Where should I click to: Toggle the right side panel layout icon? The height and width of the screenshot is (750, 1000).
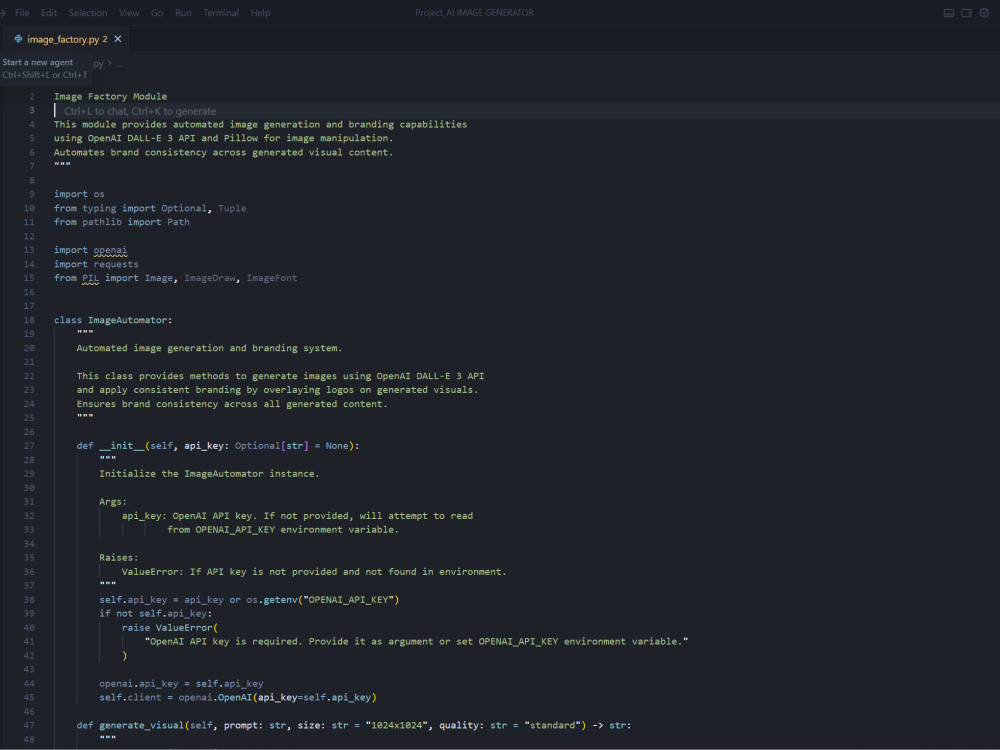(x=966, y=13)
